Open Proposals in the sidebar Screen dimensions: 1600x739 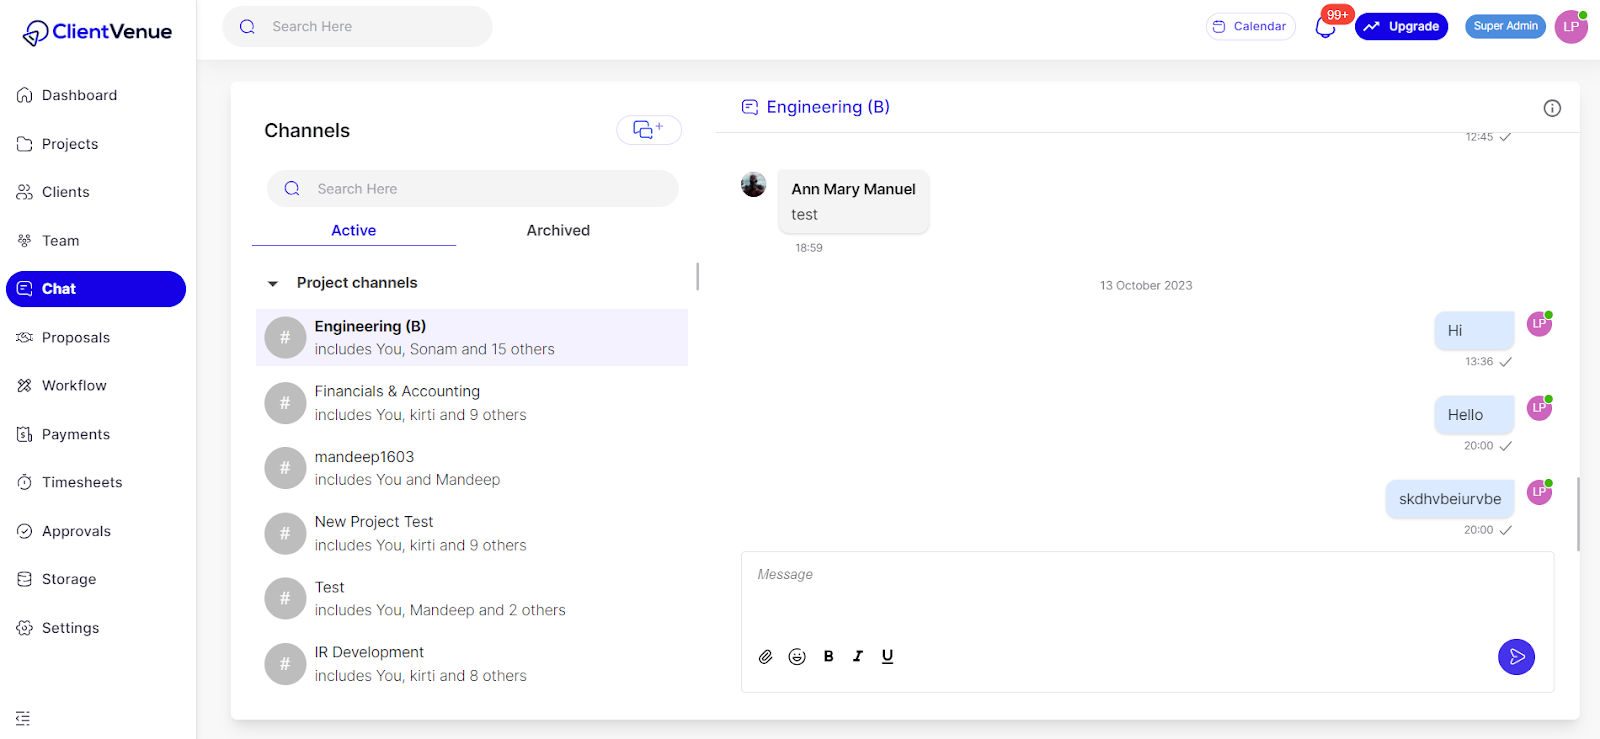pyautogui.click(x=75, y=338)
